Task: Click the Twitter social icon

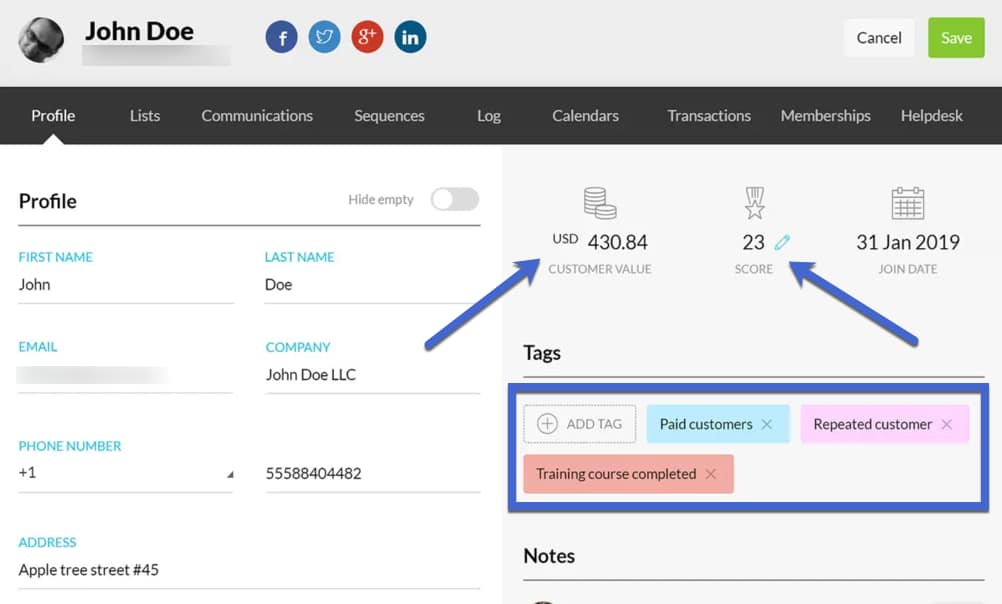Action: [324, 36]
